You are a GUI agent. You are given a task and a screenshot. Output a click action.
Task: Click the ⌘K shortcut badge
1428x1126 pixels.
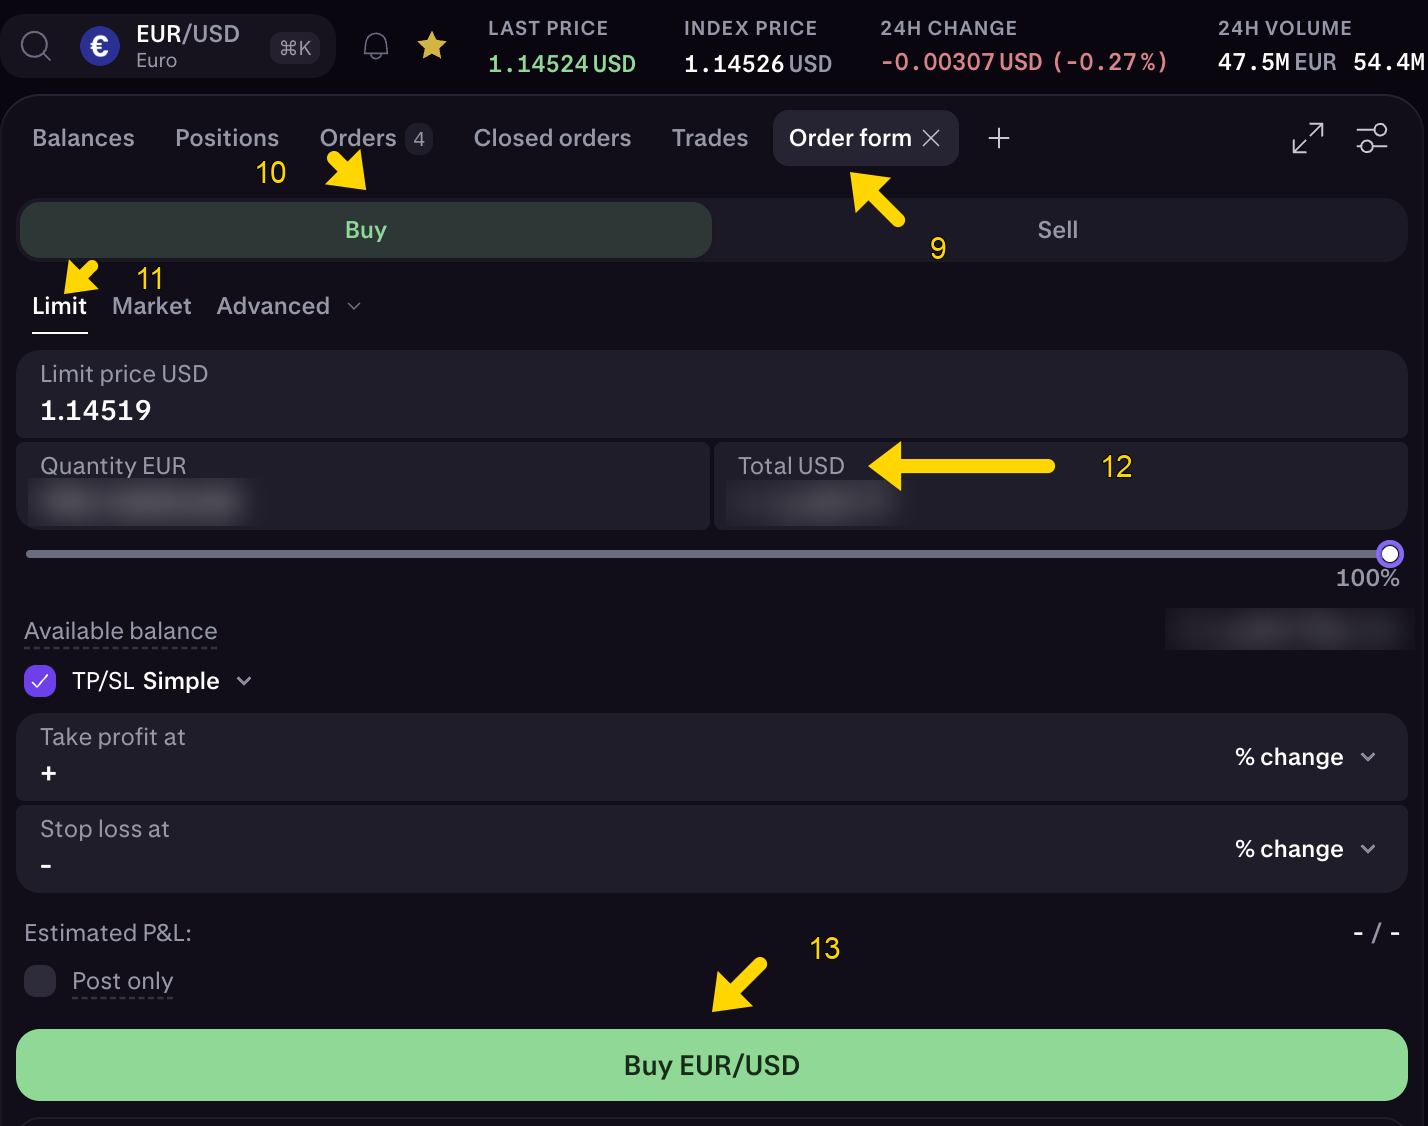click(x=295, y=47)
